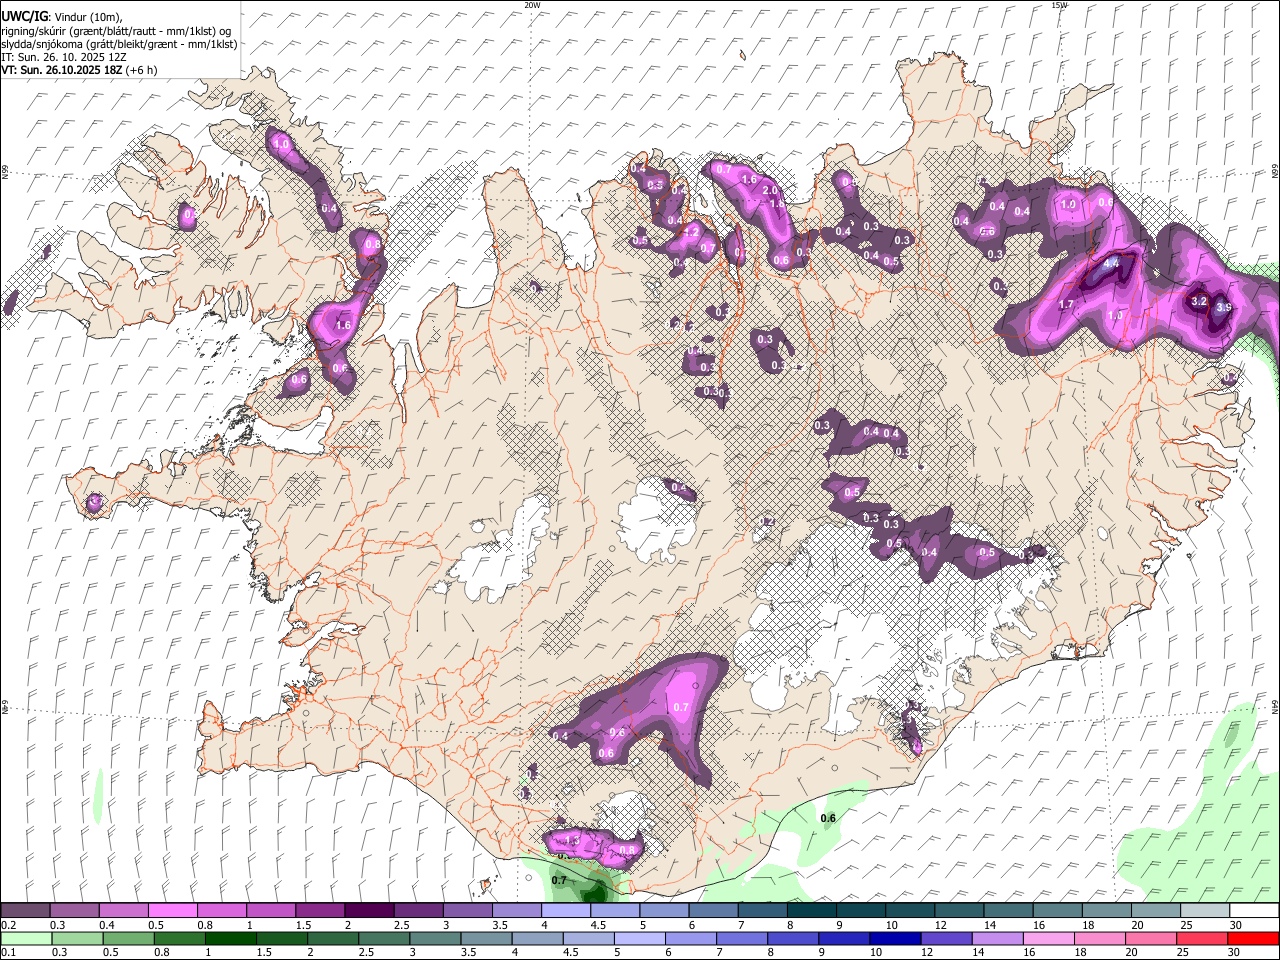Image resolution: width=1280 pixels, height=960 pixels.
Task: Click the 2.0 snowfall value on the map
Action: tap(770, 190)
